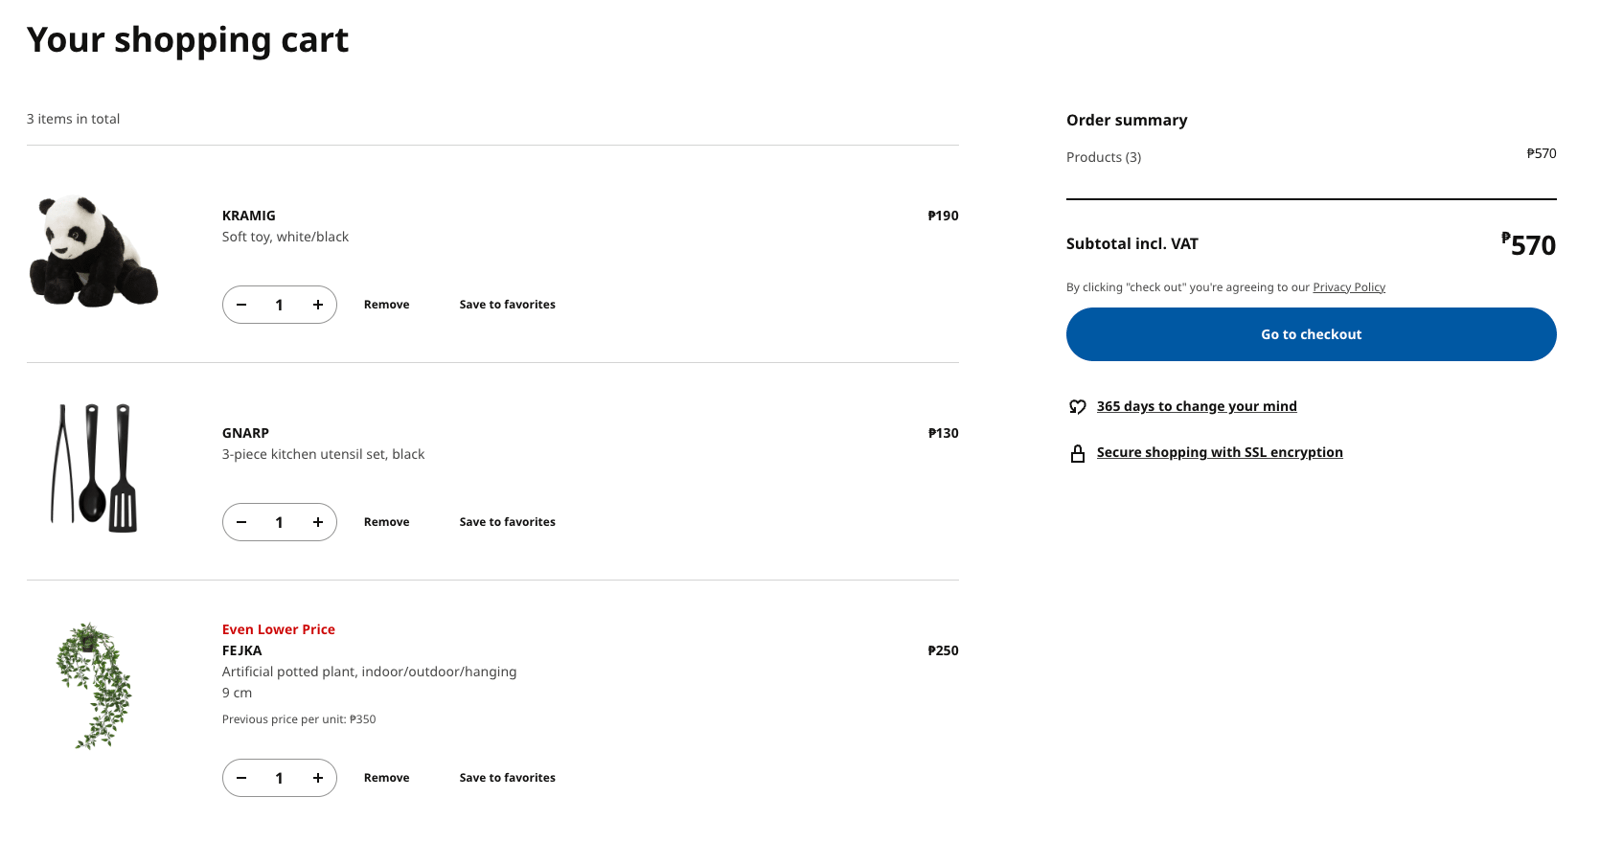Remove the FEJKA artificial plant
The image size is (1600, 843).
click(x=387, y=777)
